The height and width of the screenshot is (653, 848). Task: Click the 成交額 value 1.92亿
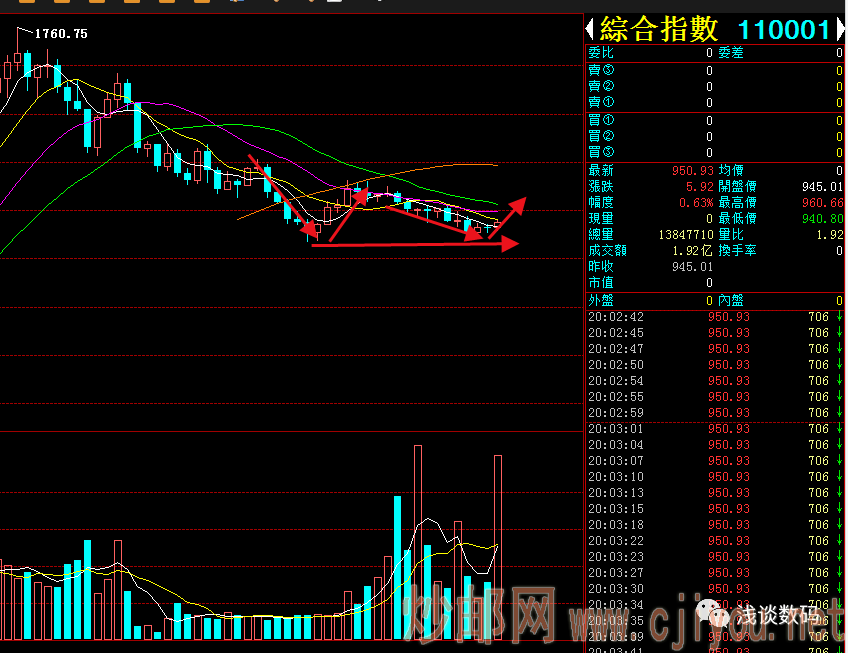[693, 251]
